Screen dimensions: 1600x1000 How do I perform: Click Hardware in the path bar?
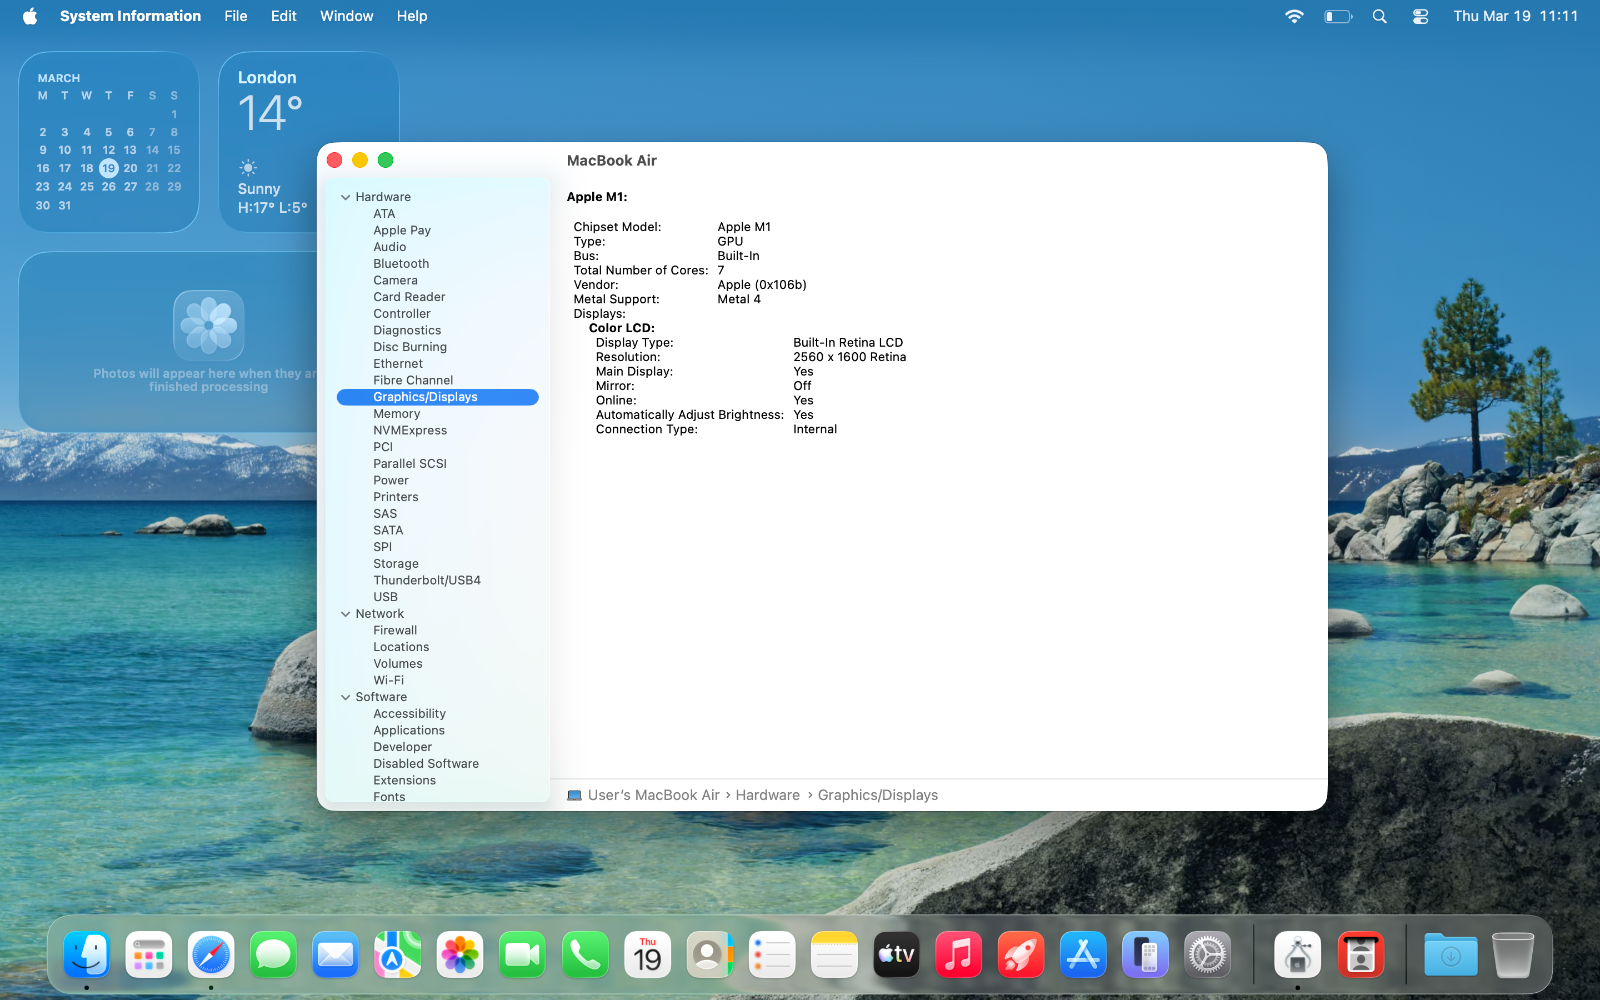coord(767,795)
